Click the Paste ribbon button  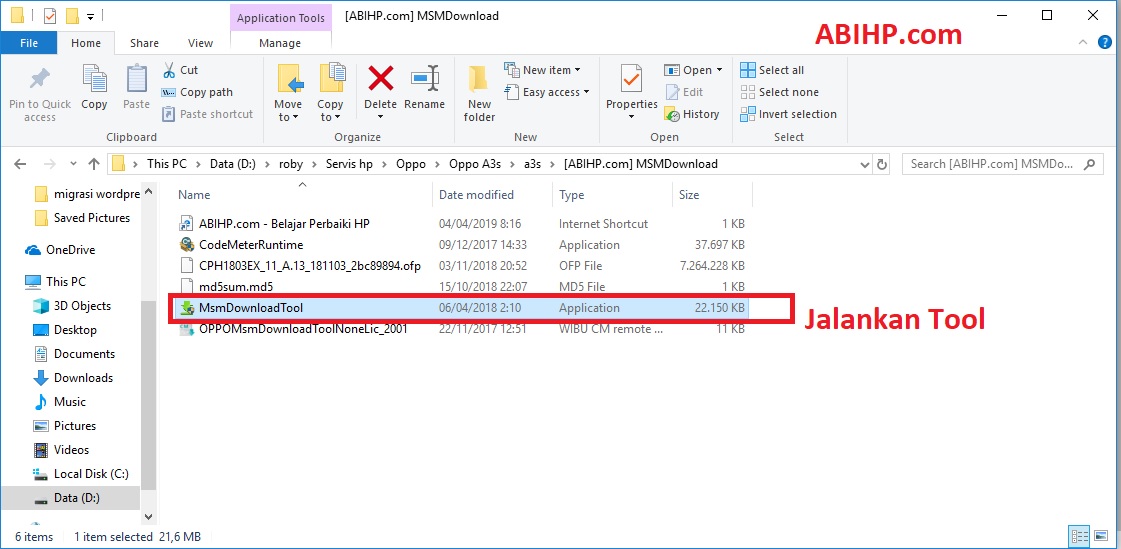click(136, 88)
